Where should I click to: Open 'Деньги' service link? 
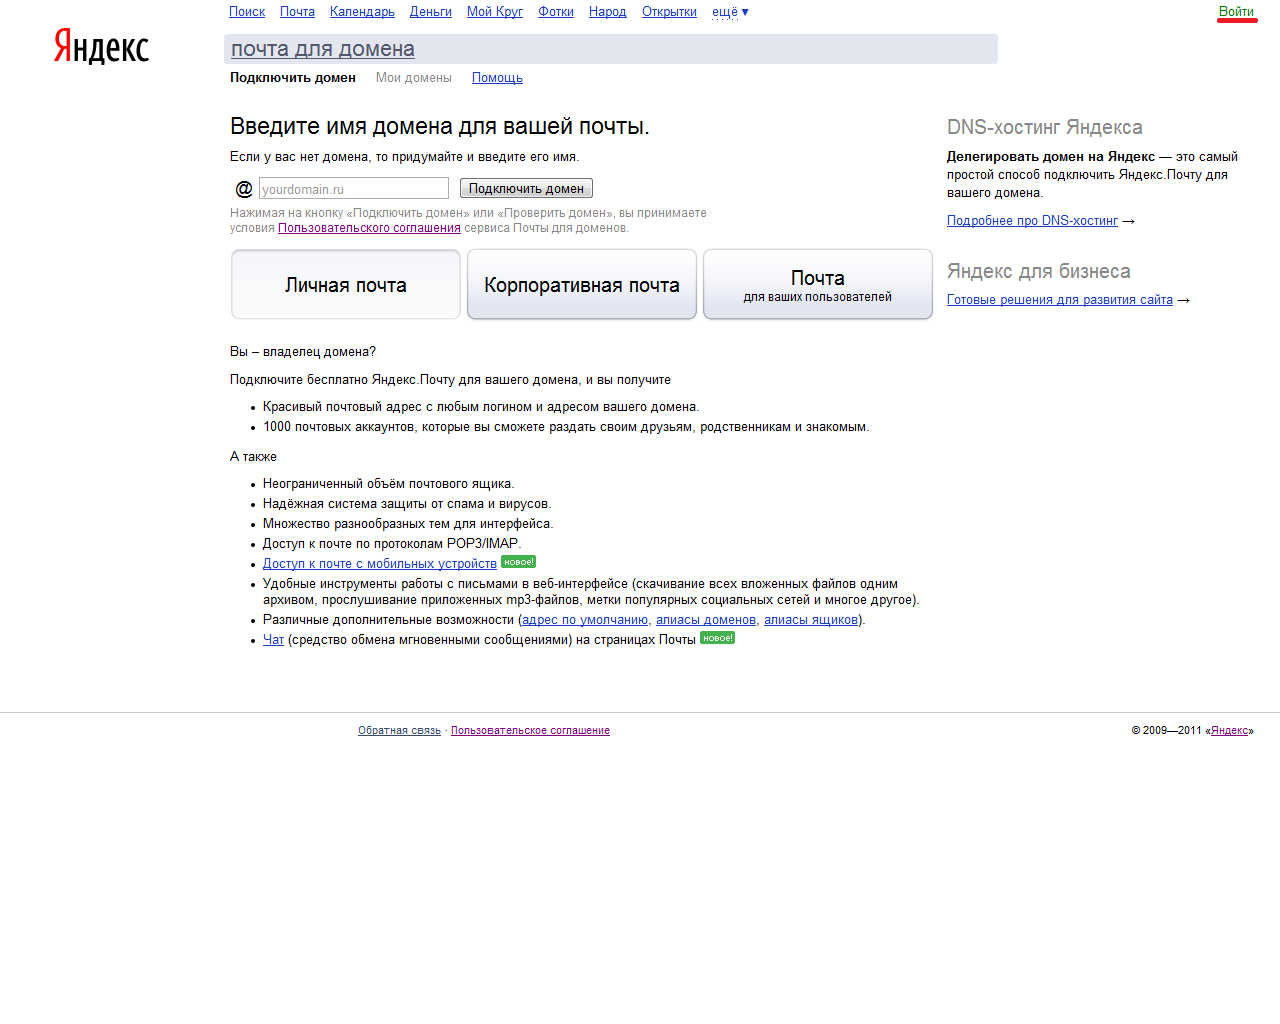point(430,12)
